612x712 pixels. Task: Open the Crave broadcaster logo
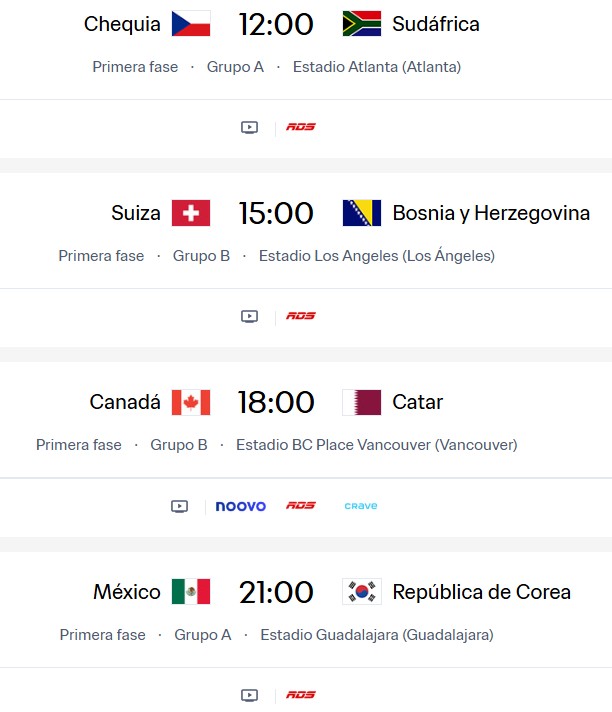pyautogui.click(x=361, y=506)
